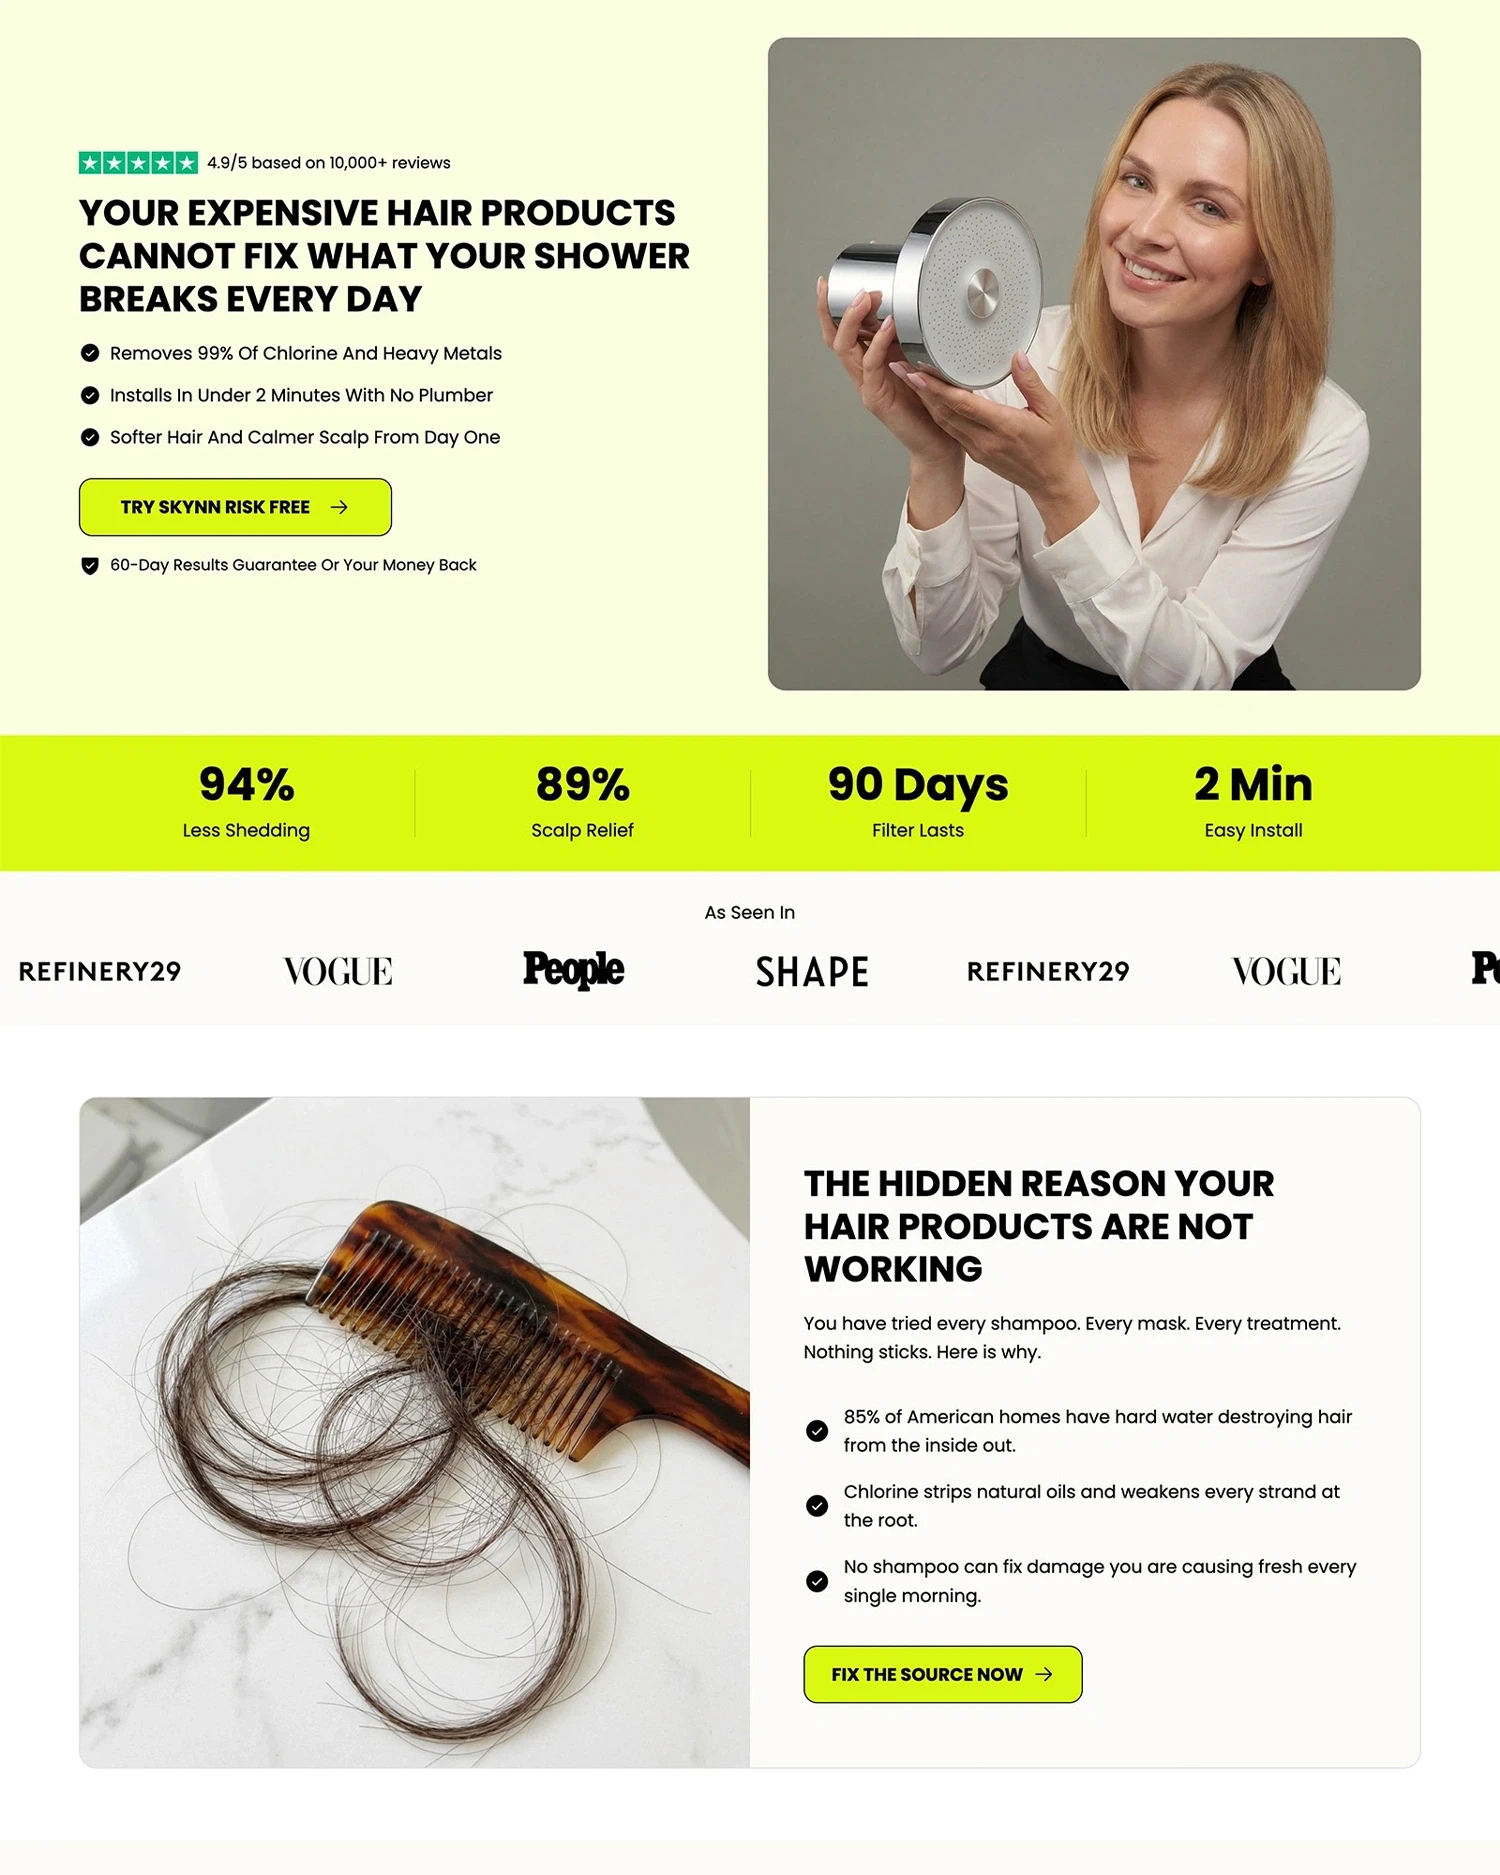Click the FIX THE SOURCE NOW button

pyautogui.click(x=943, y=1674)
